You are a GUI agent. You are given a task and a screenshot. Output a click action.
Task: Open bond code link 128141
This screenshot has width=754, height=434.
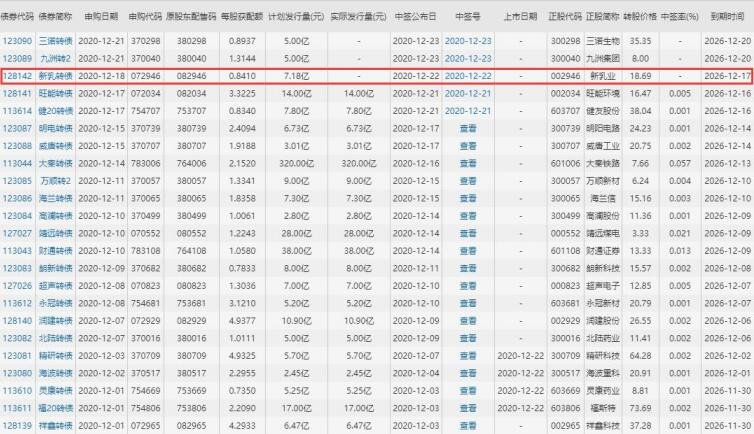click(x=17, y=94)
